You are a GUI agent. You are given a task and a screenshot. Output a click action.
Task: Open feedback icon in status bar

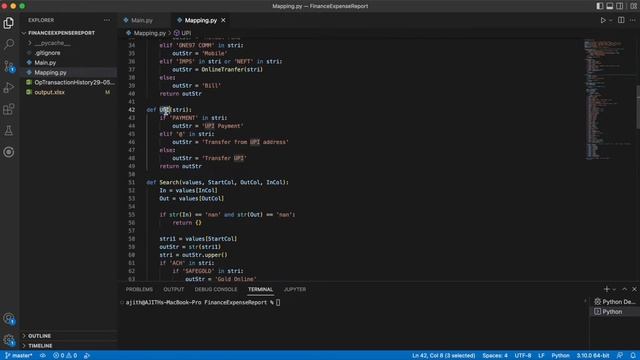pyautogui.click(x=620, y=356)
